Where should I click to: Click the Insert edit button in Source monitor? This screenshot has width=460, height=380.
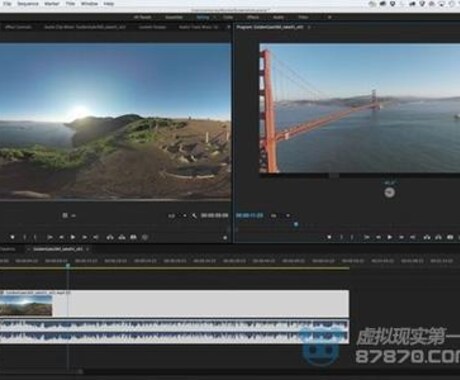[110, 237]
